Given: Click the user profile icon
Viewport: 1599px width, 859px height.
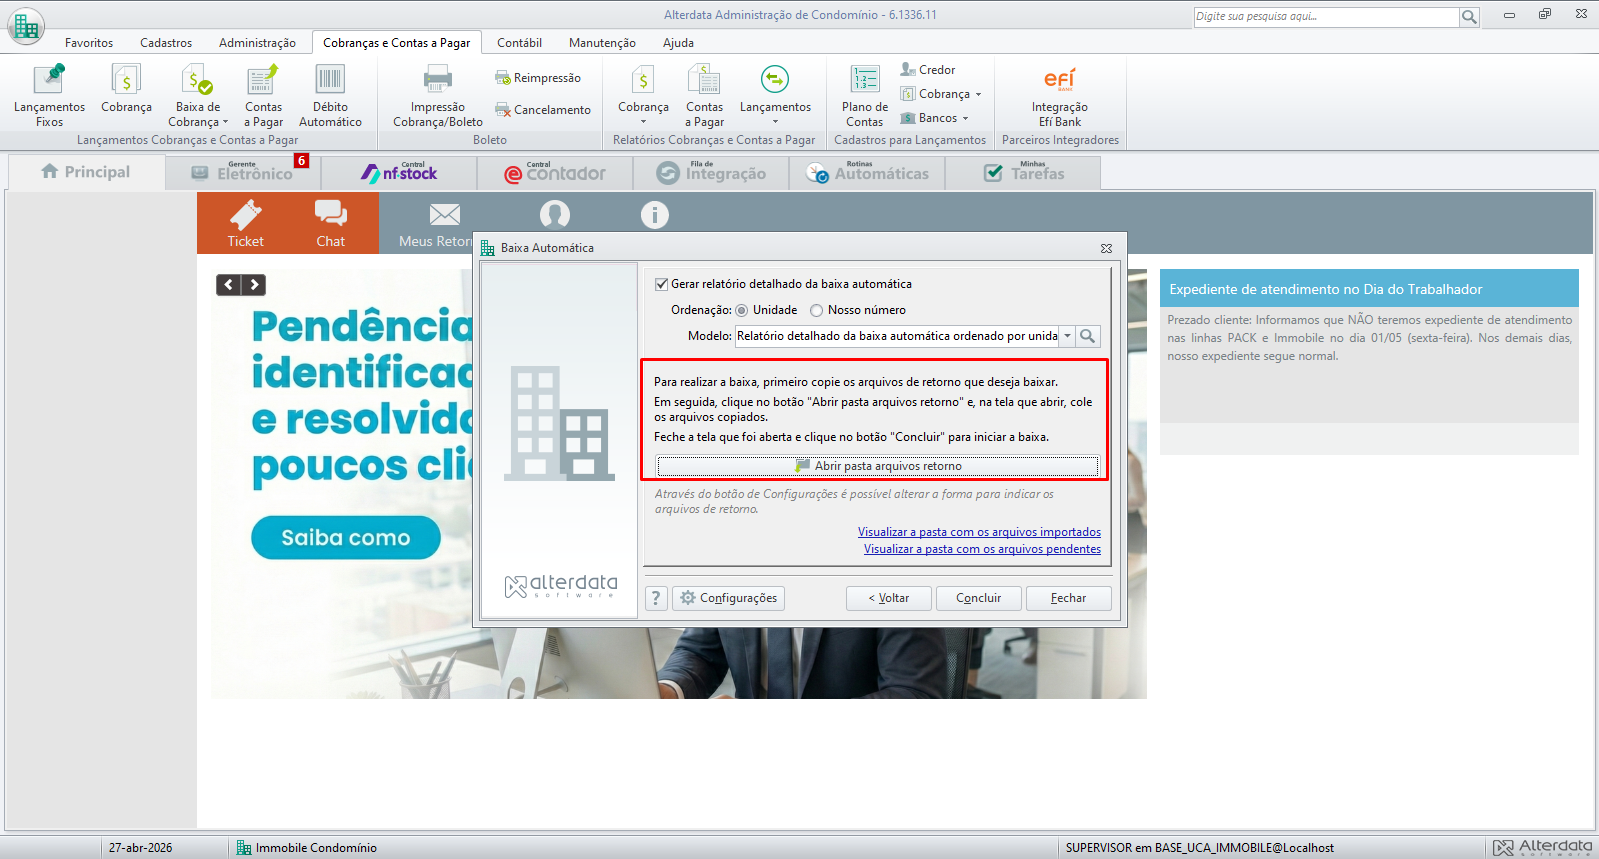Looking at the screenshot, I should [555, 214].
